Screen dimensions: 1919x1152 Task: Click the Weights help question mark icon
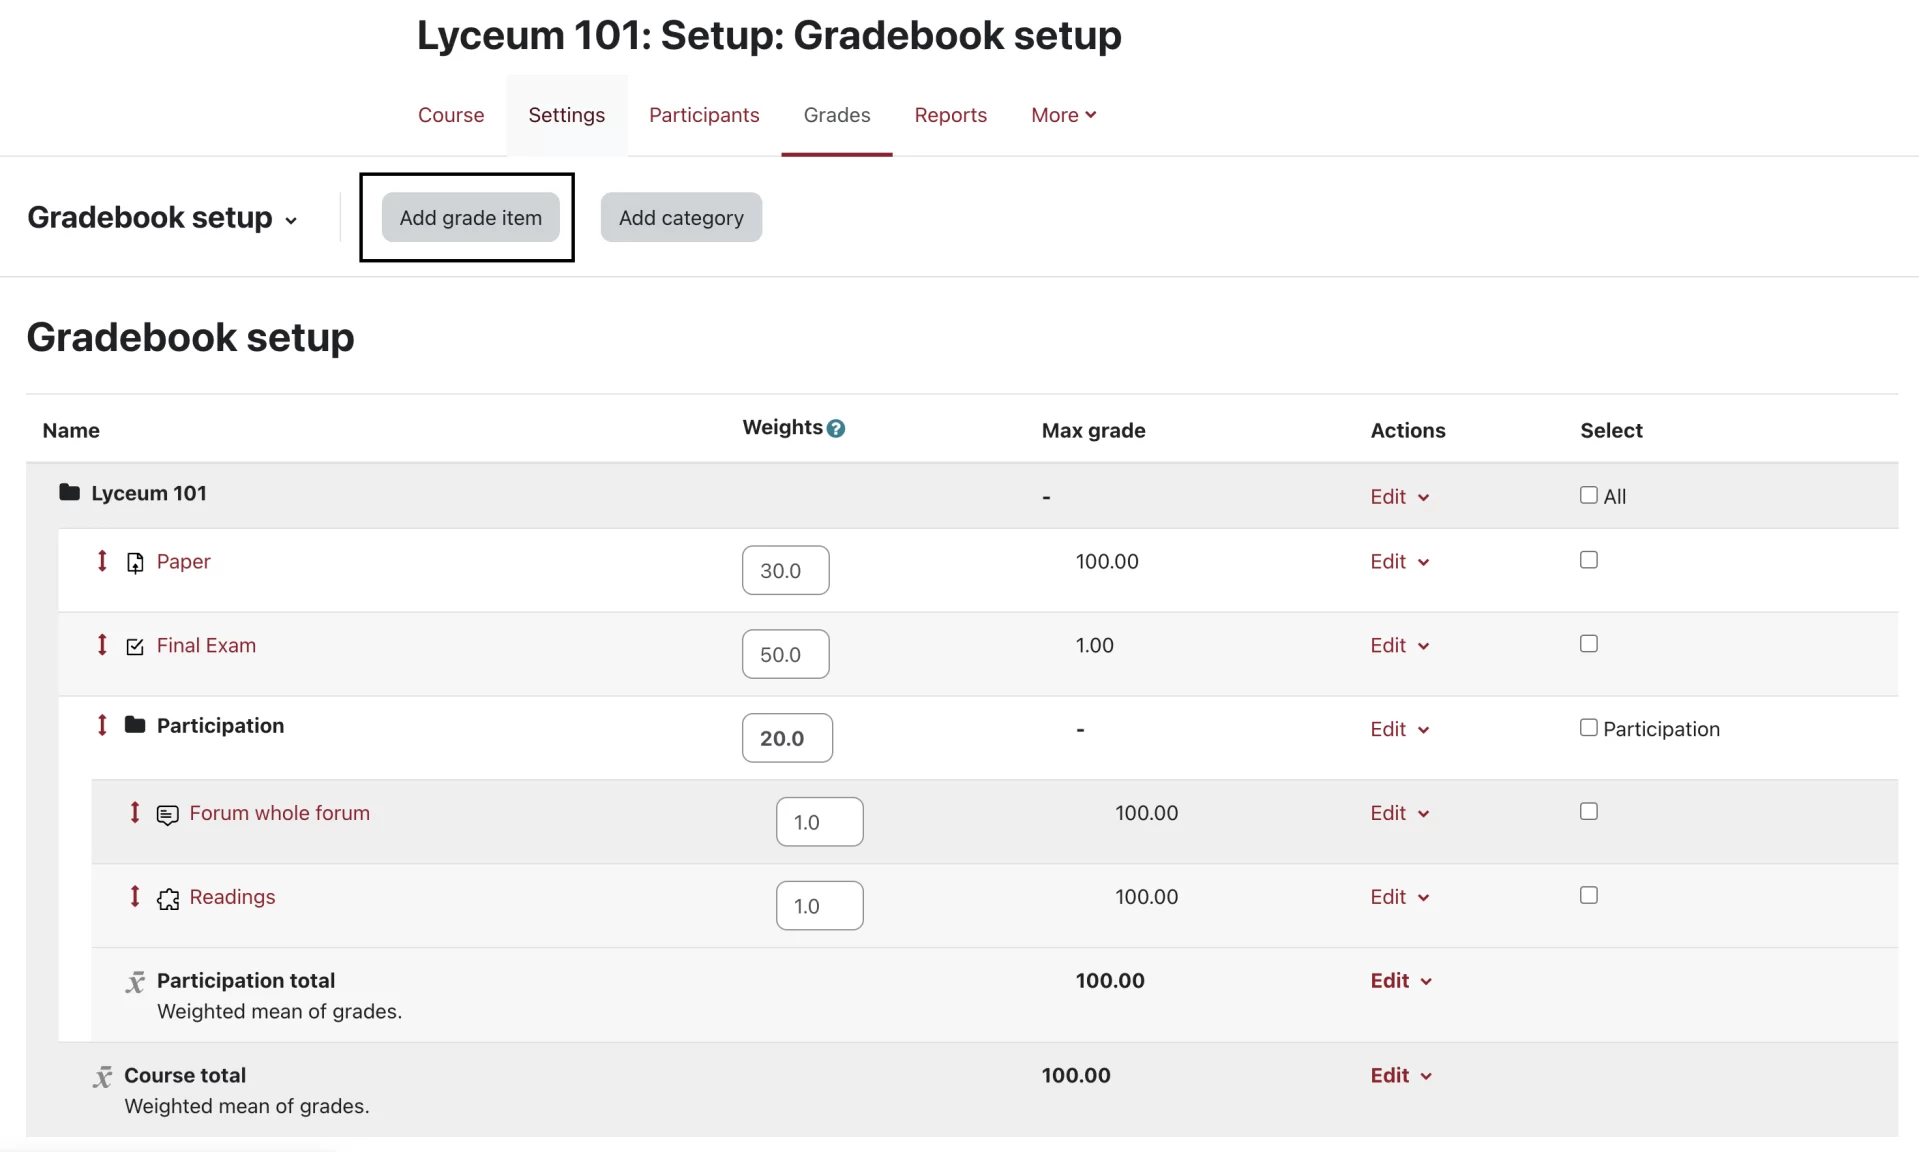click(x=836, y=428)
